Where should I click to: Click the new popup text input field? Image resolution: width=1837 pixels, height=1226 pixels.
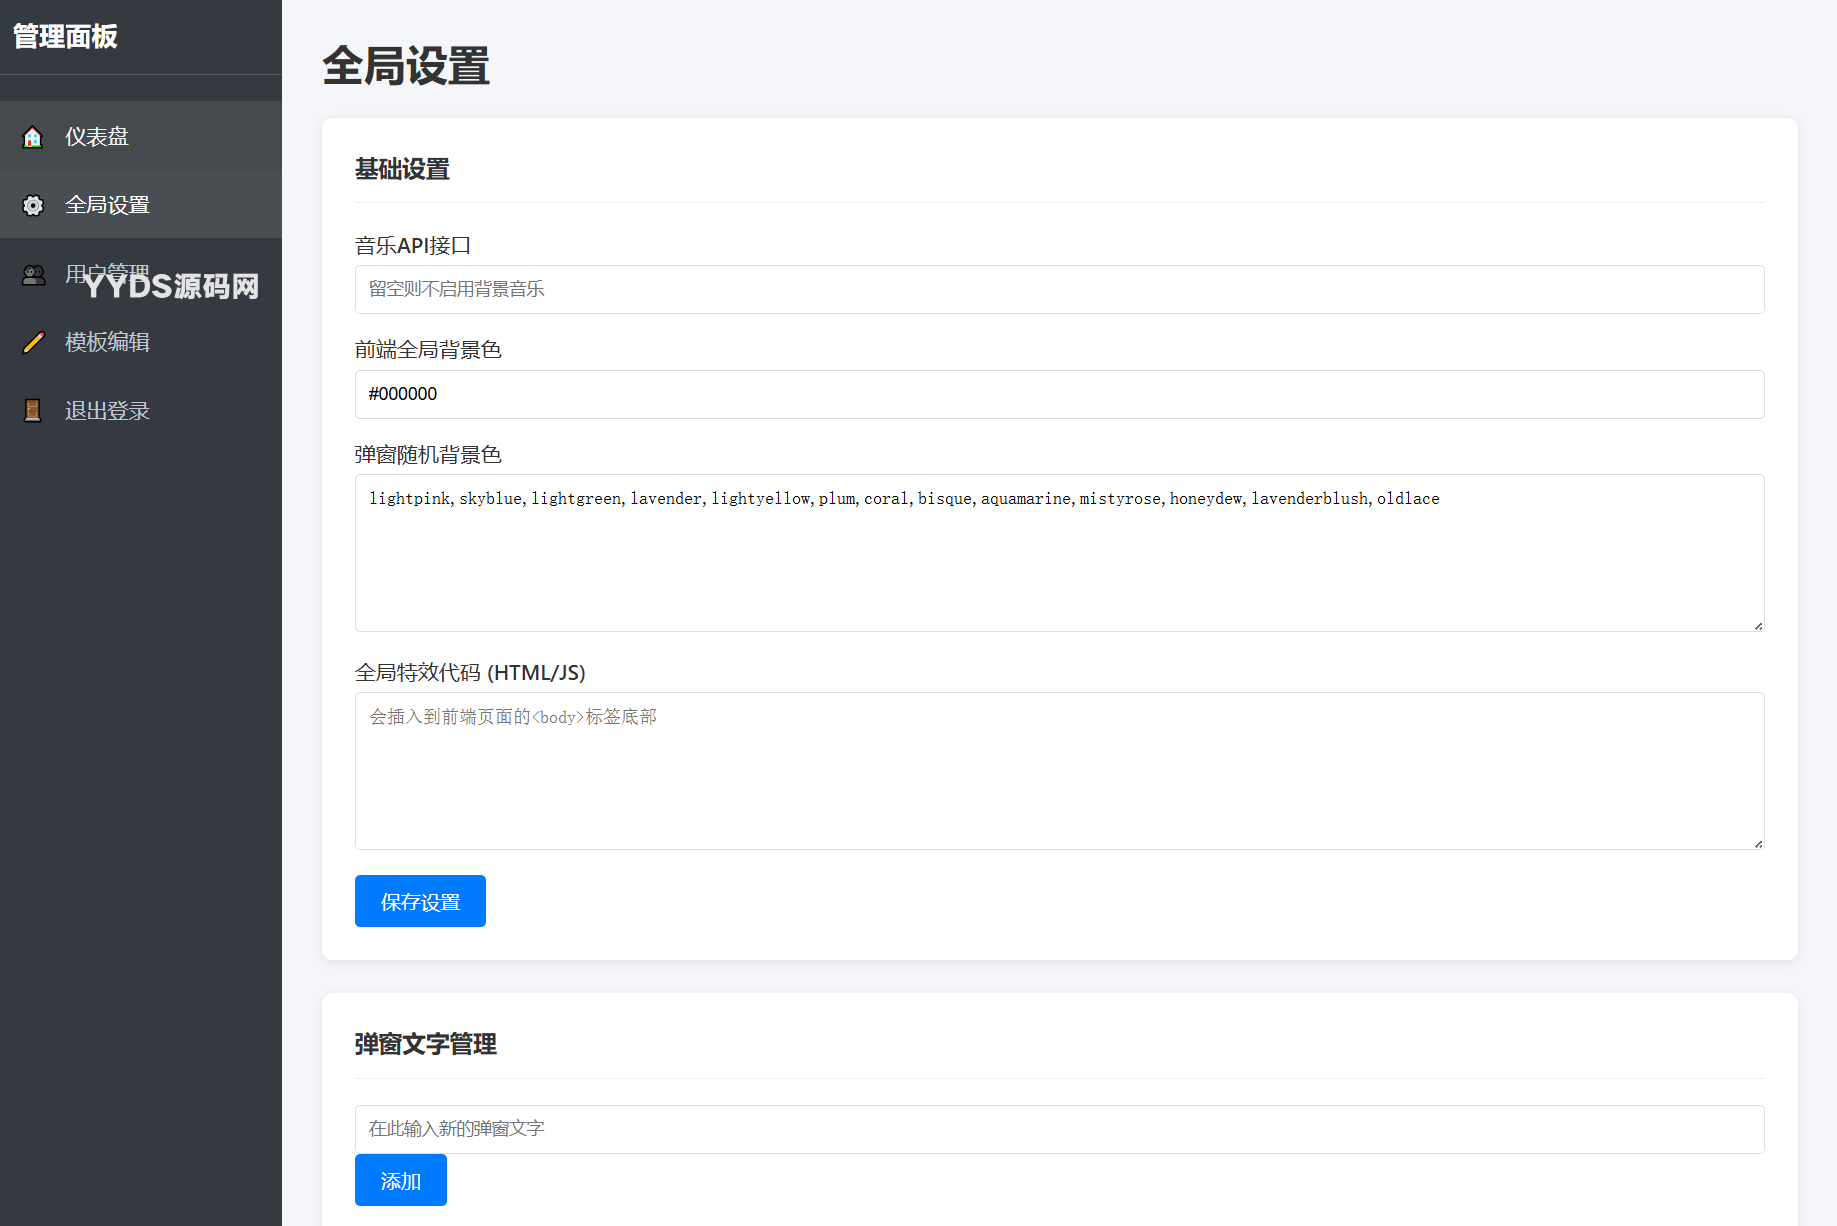coord(1059,1129)
